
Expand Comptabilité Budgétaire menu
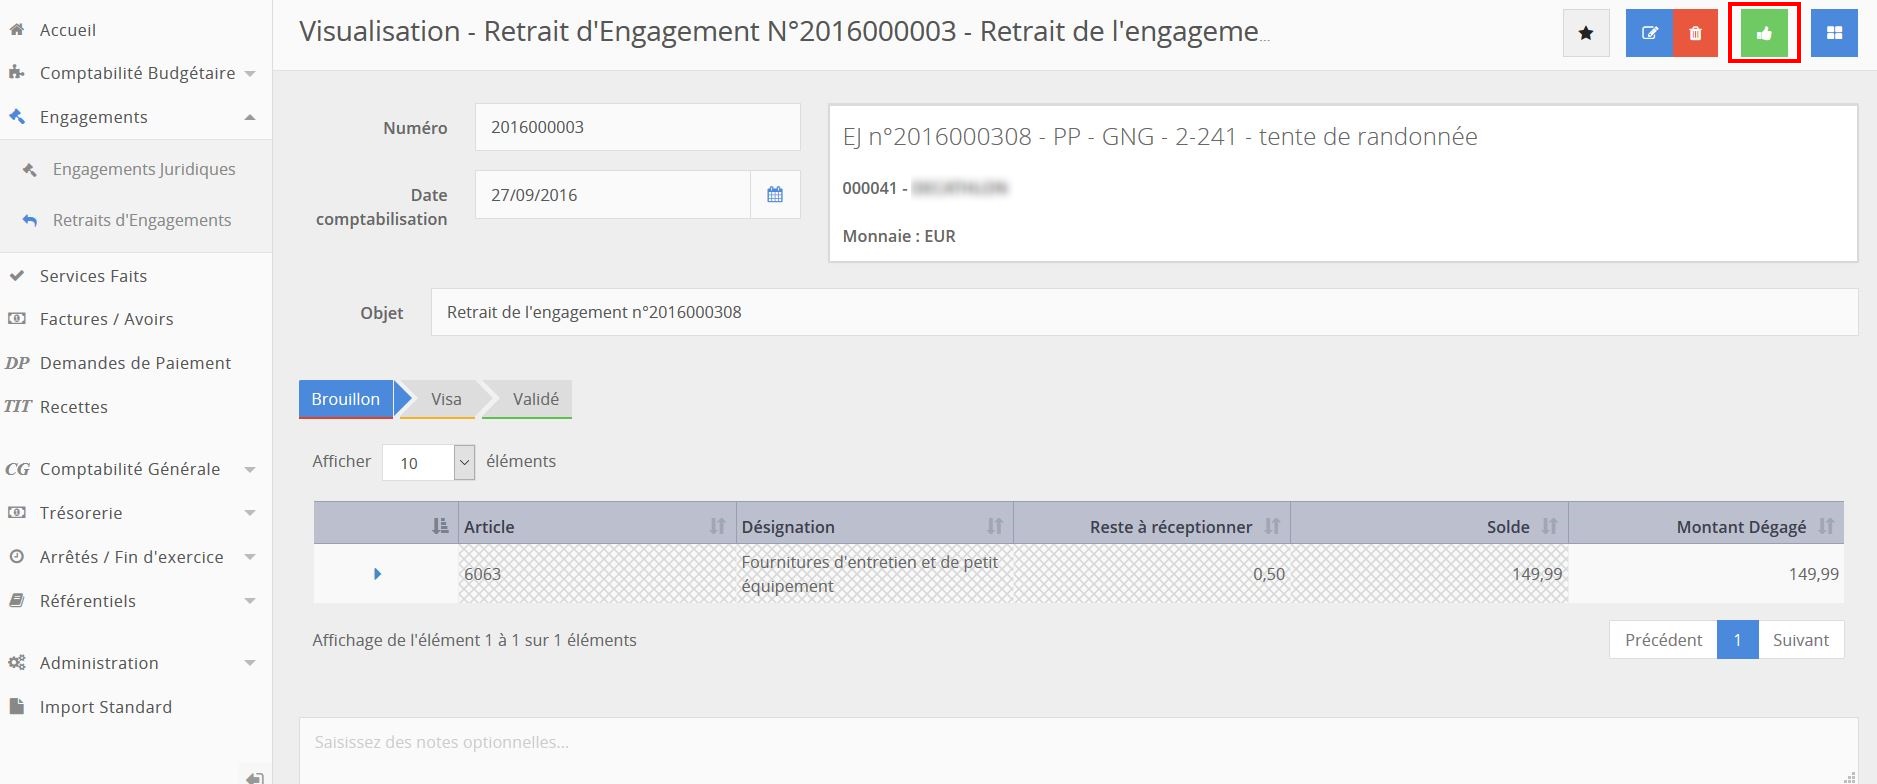[137, 73]
